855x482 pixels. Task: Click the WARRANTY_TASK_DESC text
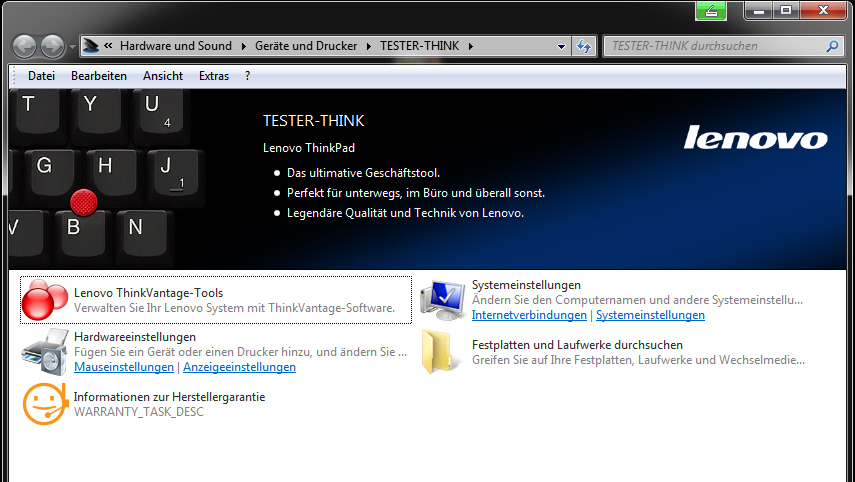139,412
